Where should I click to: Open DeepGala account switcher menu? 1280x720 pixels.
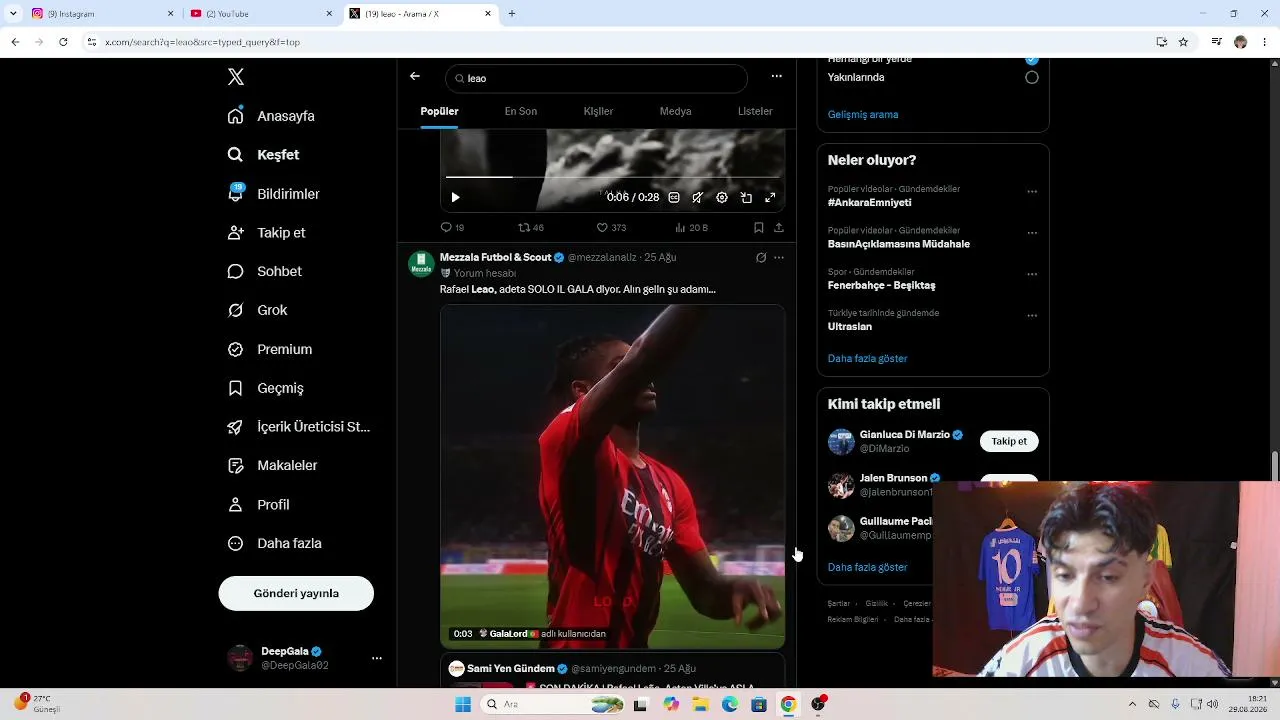point(377,658)
